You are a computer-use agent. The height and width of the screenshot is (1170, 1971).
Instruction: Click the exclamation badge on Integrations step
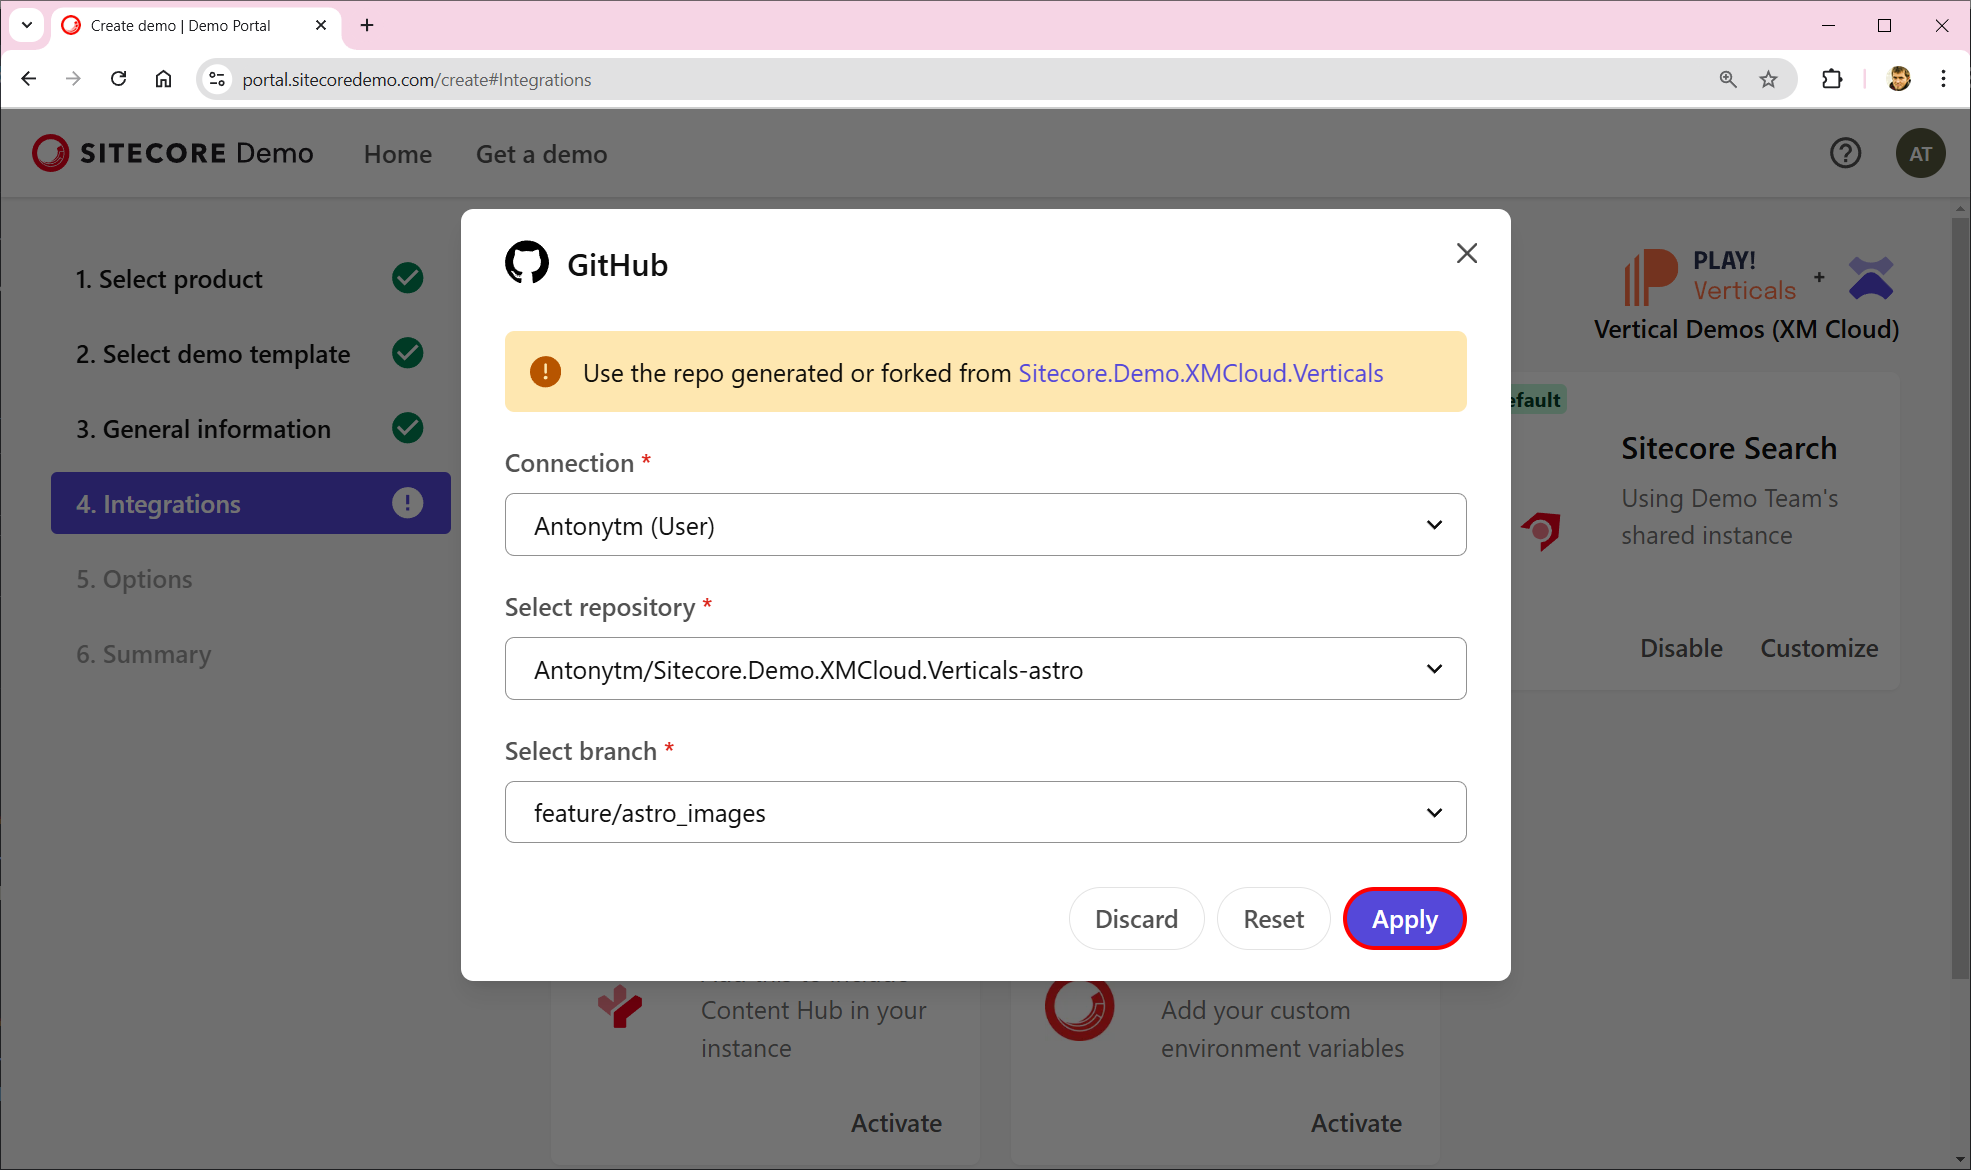click(407, 503)
